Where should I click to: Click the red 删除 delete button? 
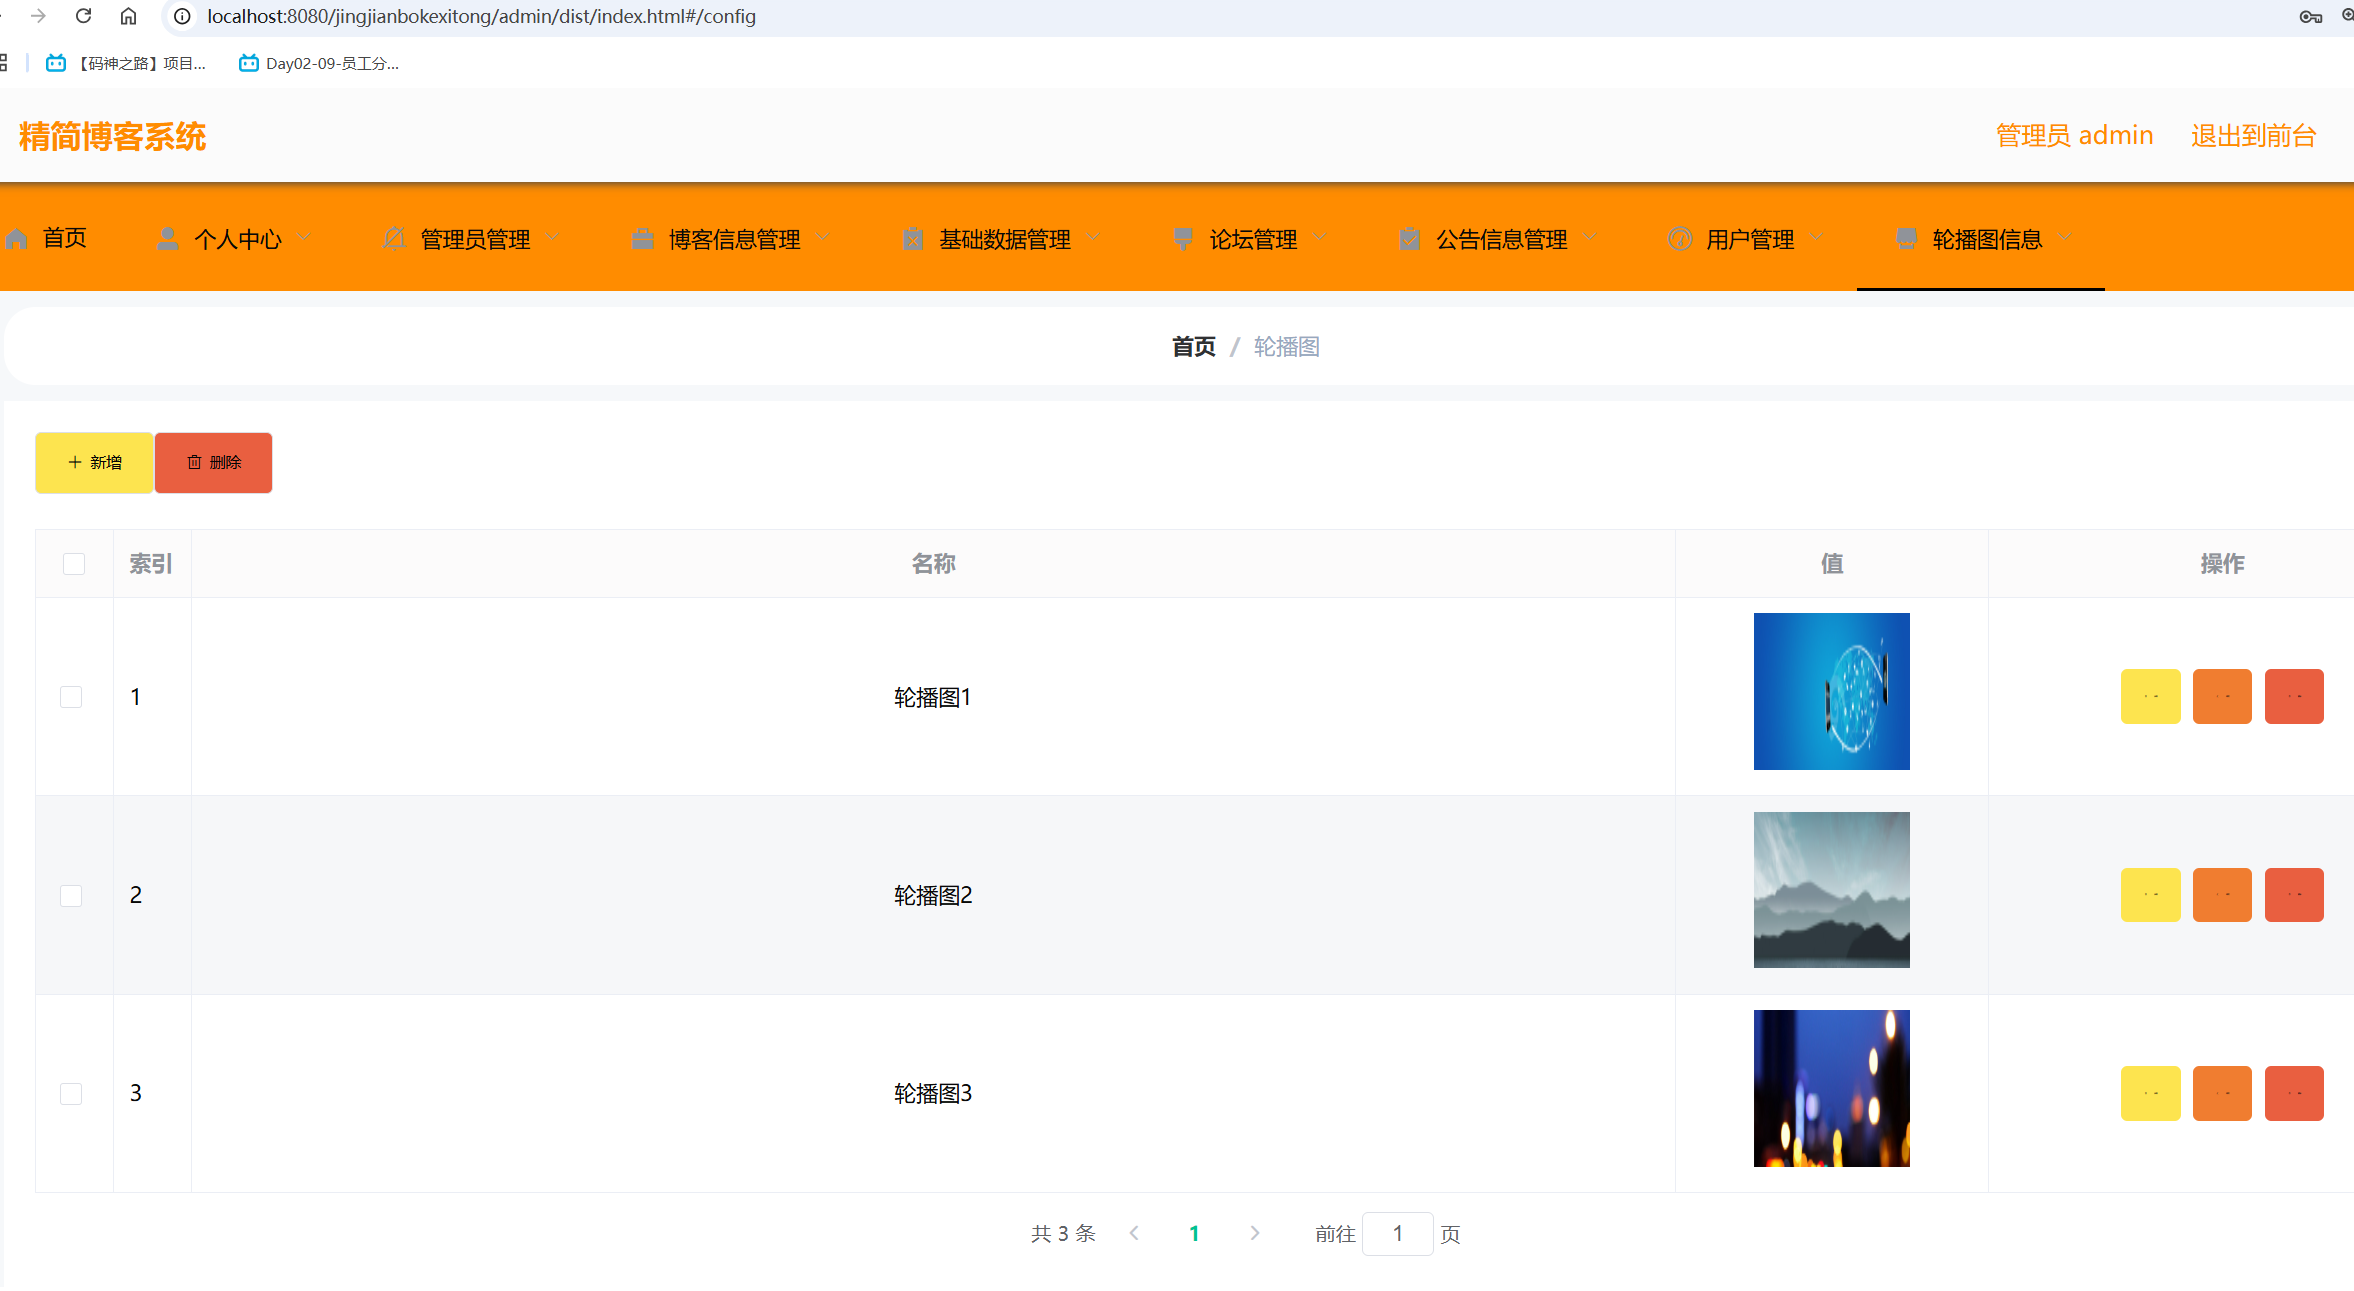pos(213,462)
